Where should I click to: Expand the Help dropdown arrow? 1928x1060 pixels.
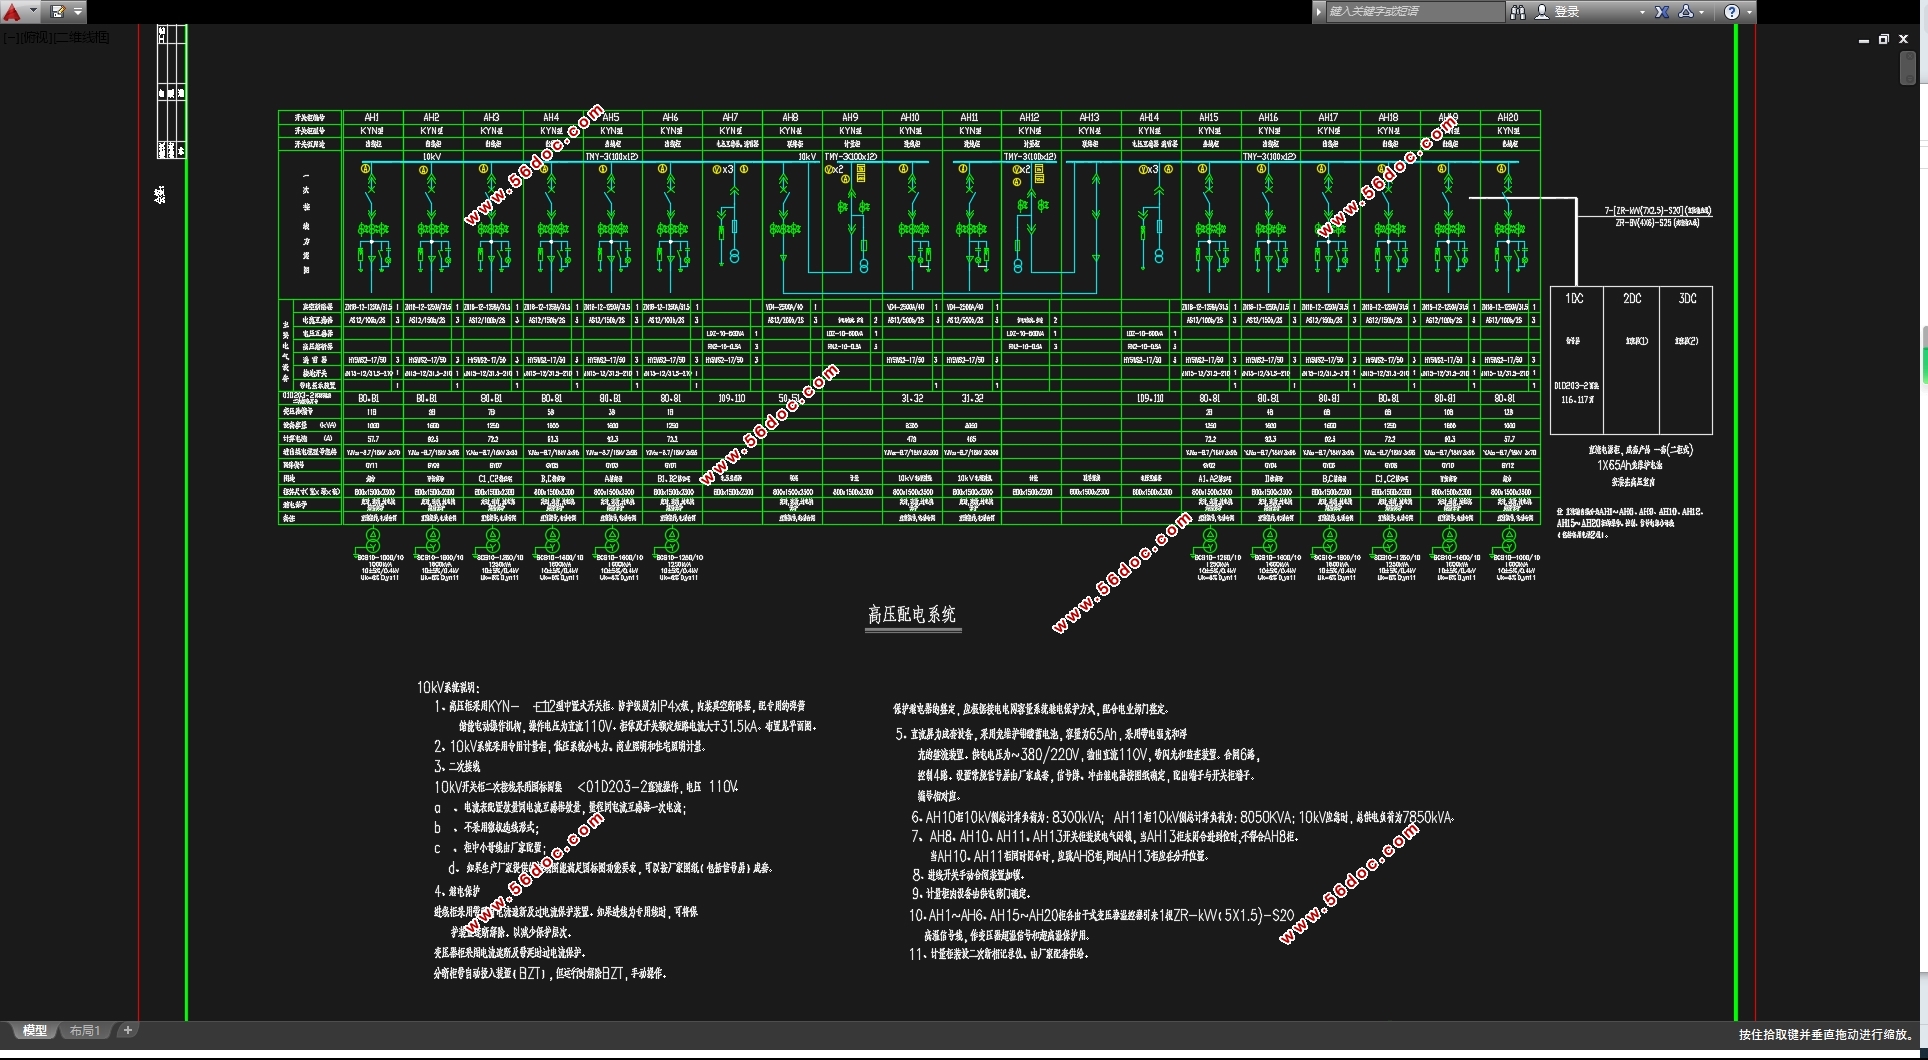click(x=1749, y=12)
